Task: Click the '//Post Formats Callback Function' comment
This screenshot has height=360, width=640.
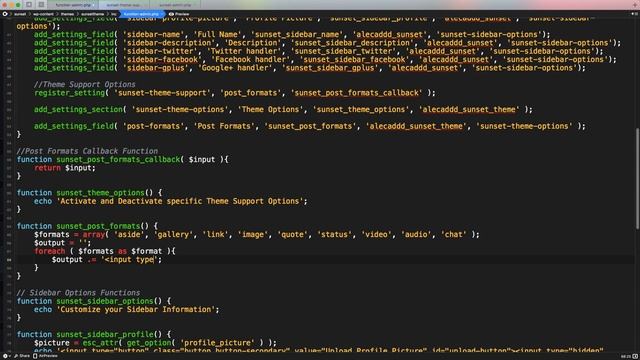Action: [87, 151]
